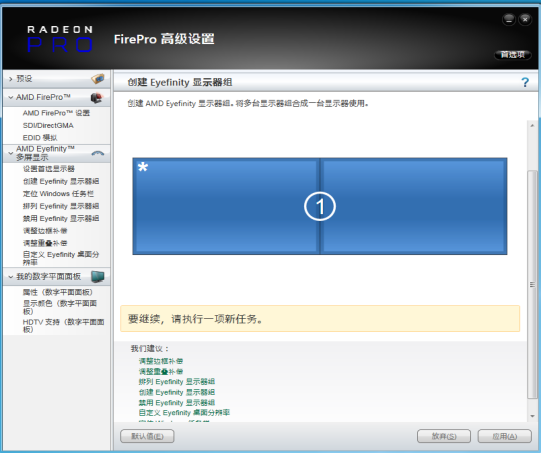Click the blue help question mark icon
Viewport: 542px width, 454px height.
[x=525, y=82]
